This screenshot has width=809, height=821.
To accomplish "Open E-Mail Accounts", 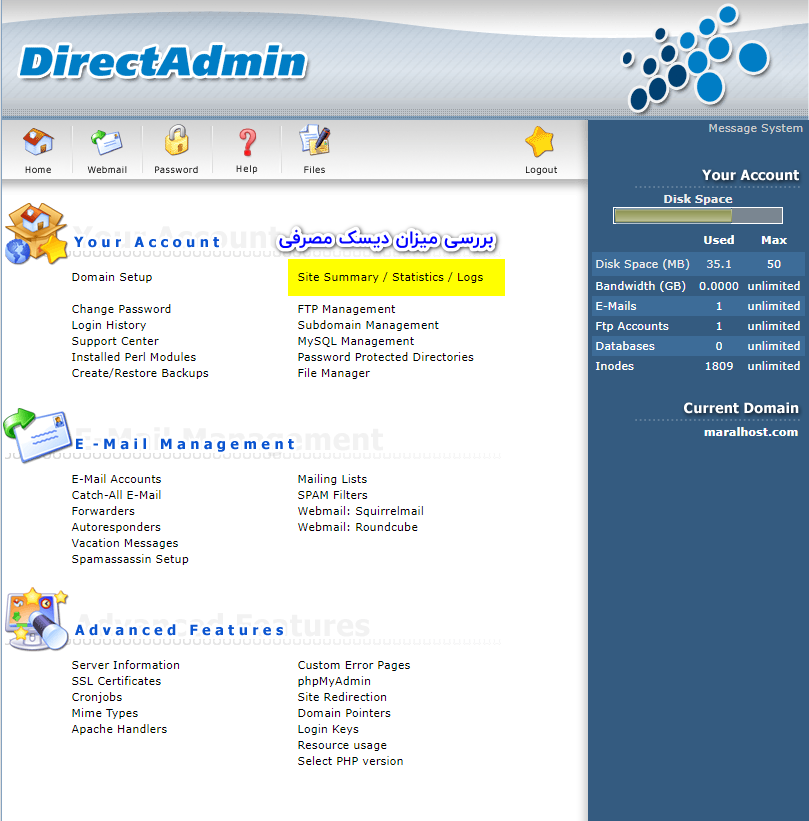I will point(117,479).
